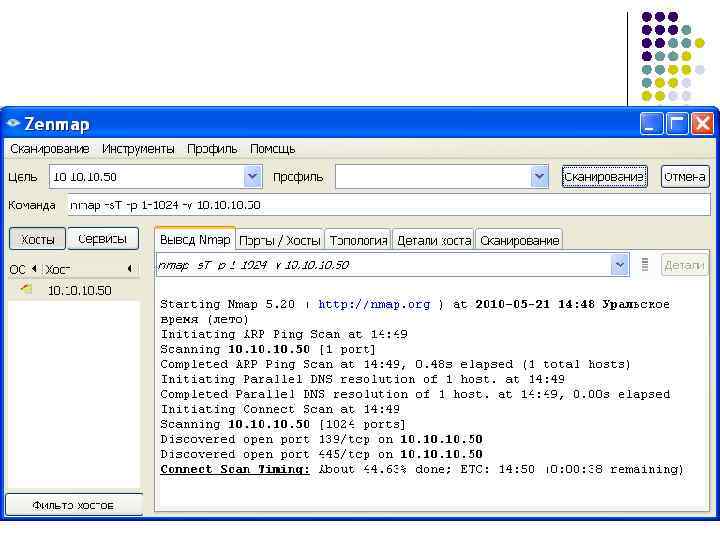This screenshot has height=540, width=720.
Task: Click the OS icon next to host 10.10.10.50
Action: [x=26, y=289]
